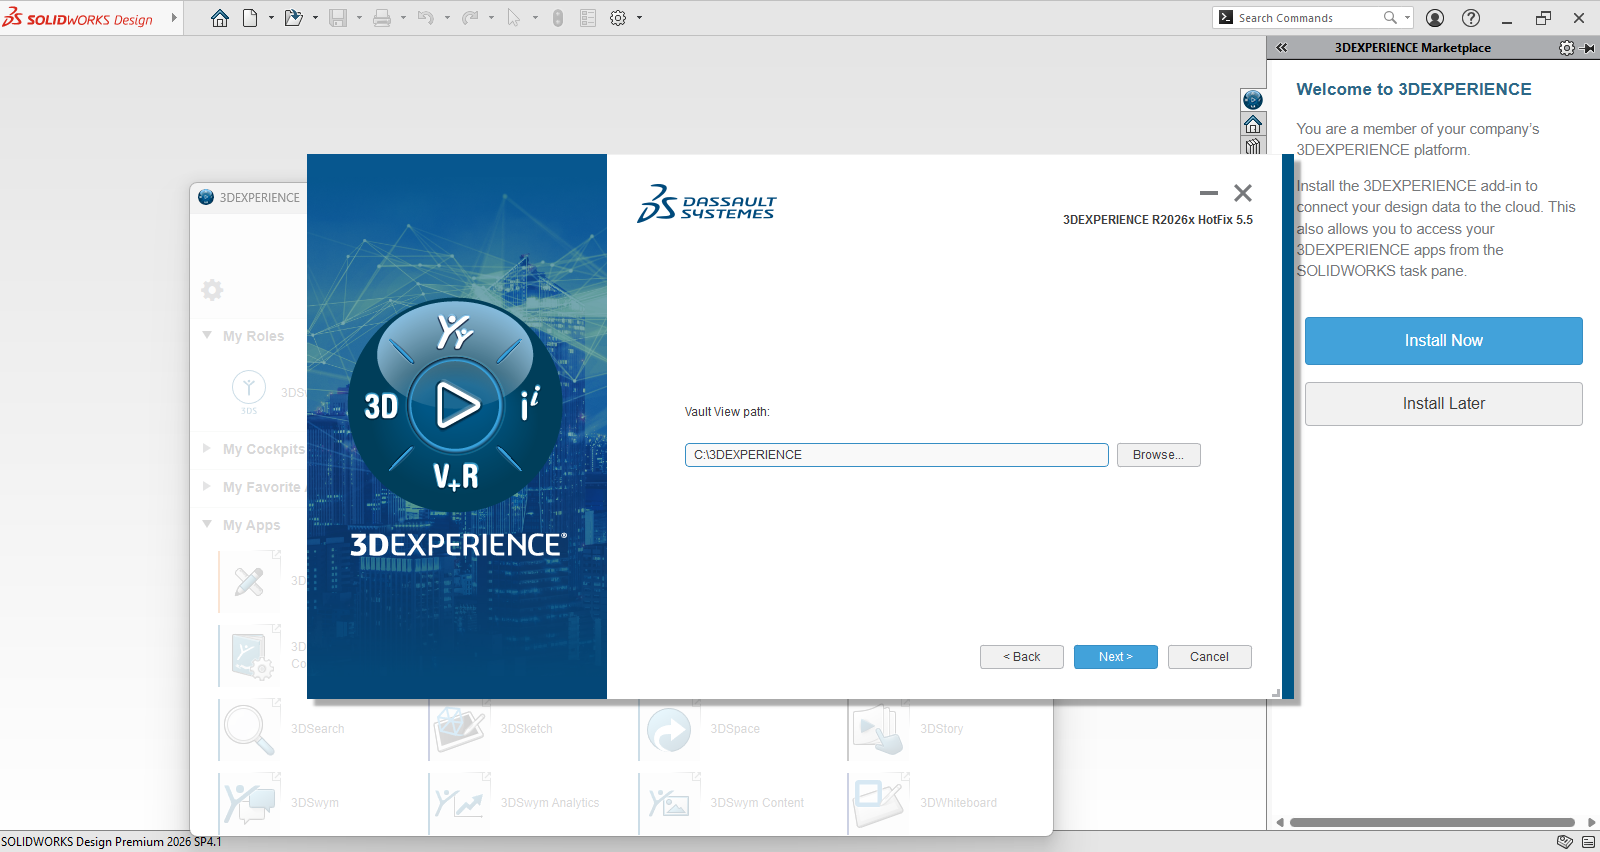Image resolution: width=1600 pixels, height=852 pixels.
Task: Select the house-shaped Home task pane tab
Action: 1253,124
